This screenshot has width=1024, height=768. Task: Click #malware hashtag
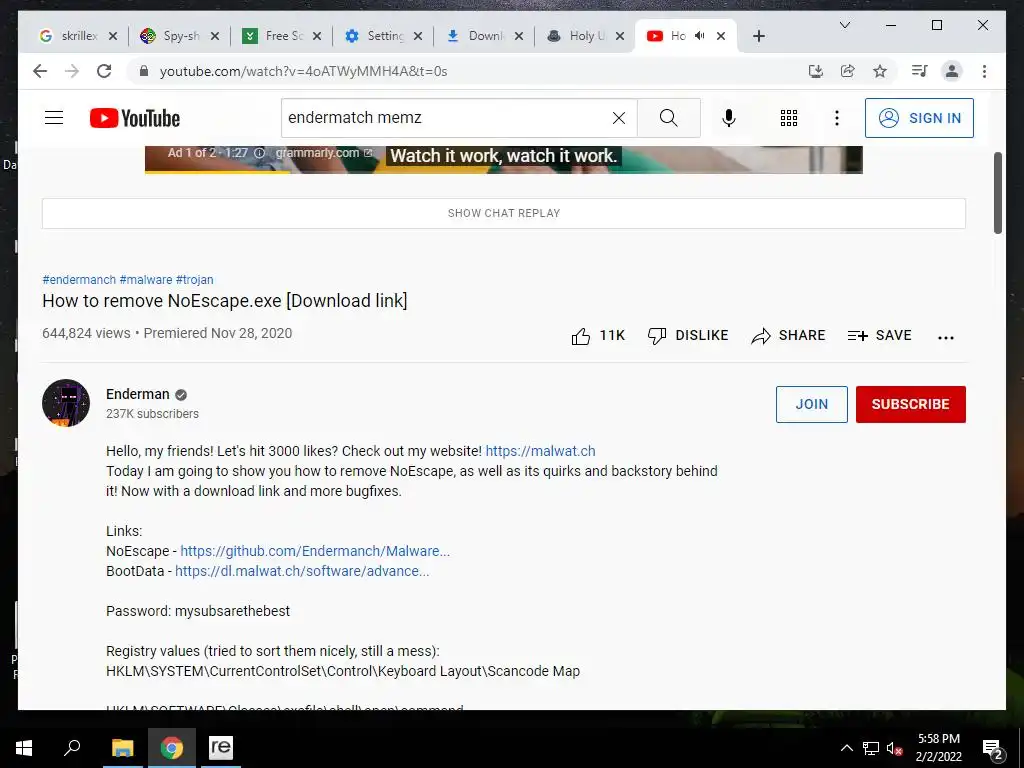pyautogui.click(x=146, y=280)
